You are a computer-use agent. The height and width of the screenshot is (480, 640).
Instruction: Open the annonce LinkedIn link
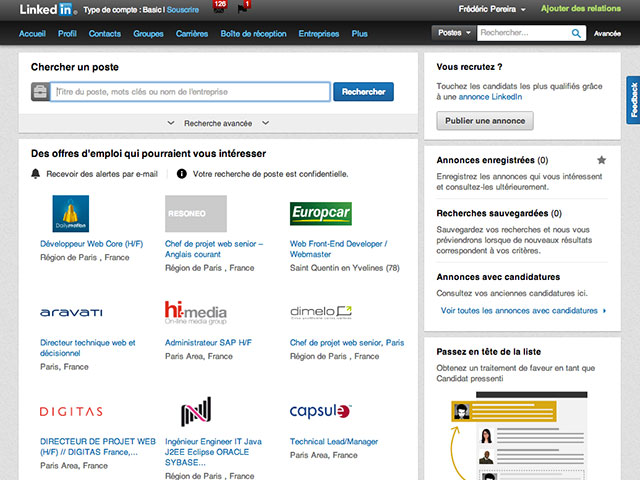[x=490, y=97]
